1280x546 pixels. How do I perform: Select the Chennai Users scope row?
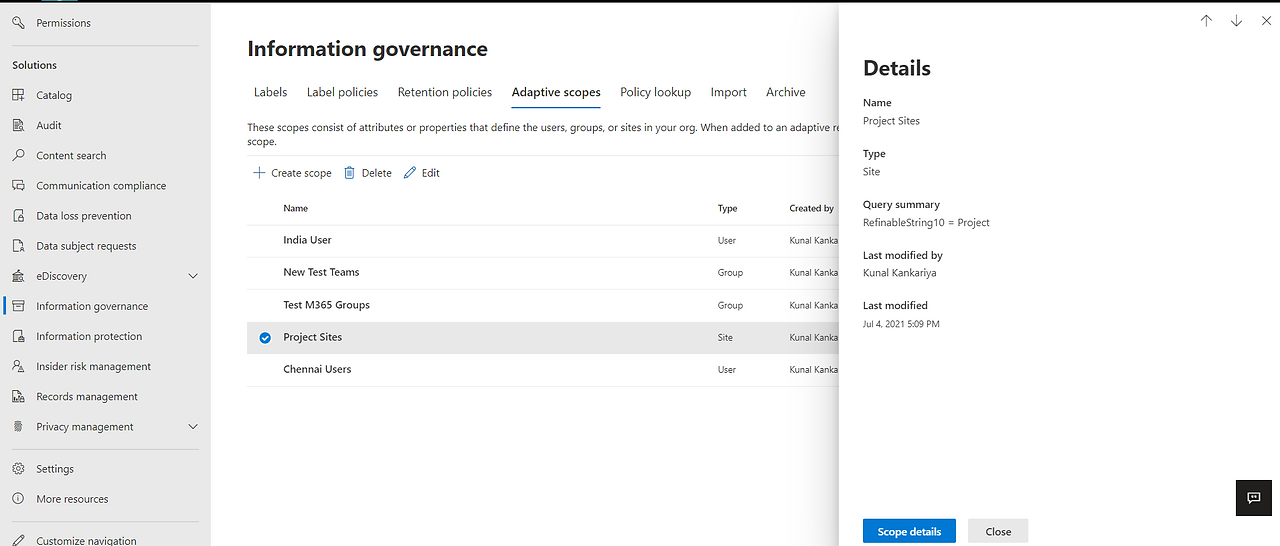(543, 369)
